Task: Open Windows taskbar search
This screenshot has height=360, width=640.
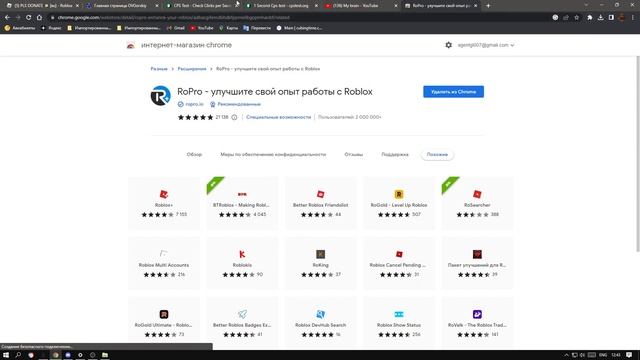Action: pos(18,355)
